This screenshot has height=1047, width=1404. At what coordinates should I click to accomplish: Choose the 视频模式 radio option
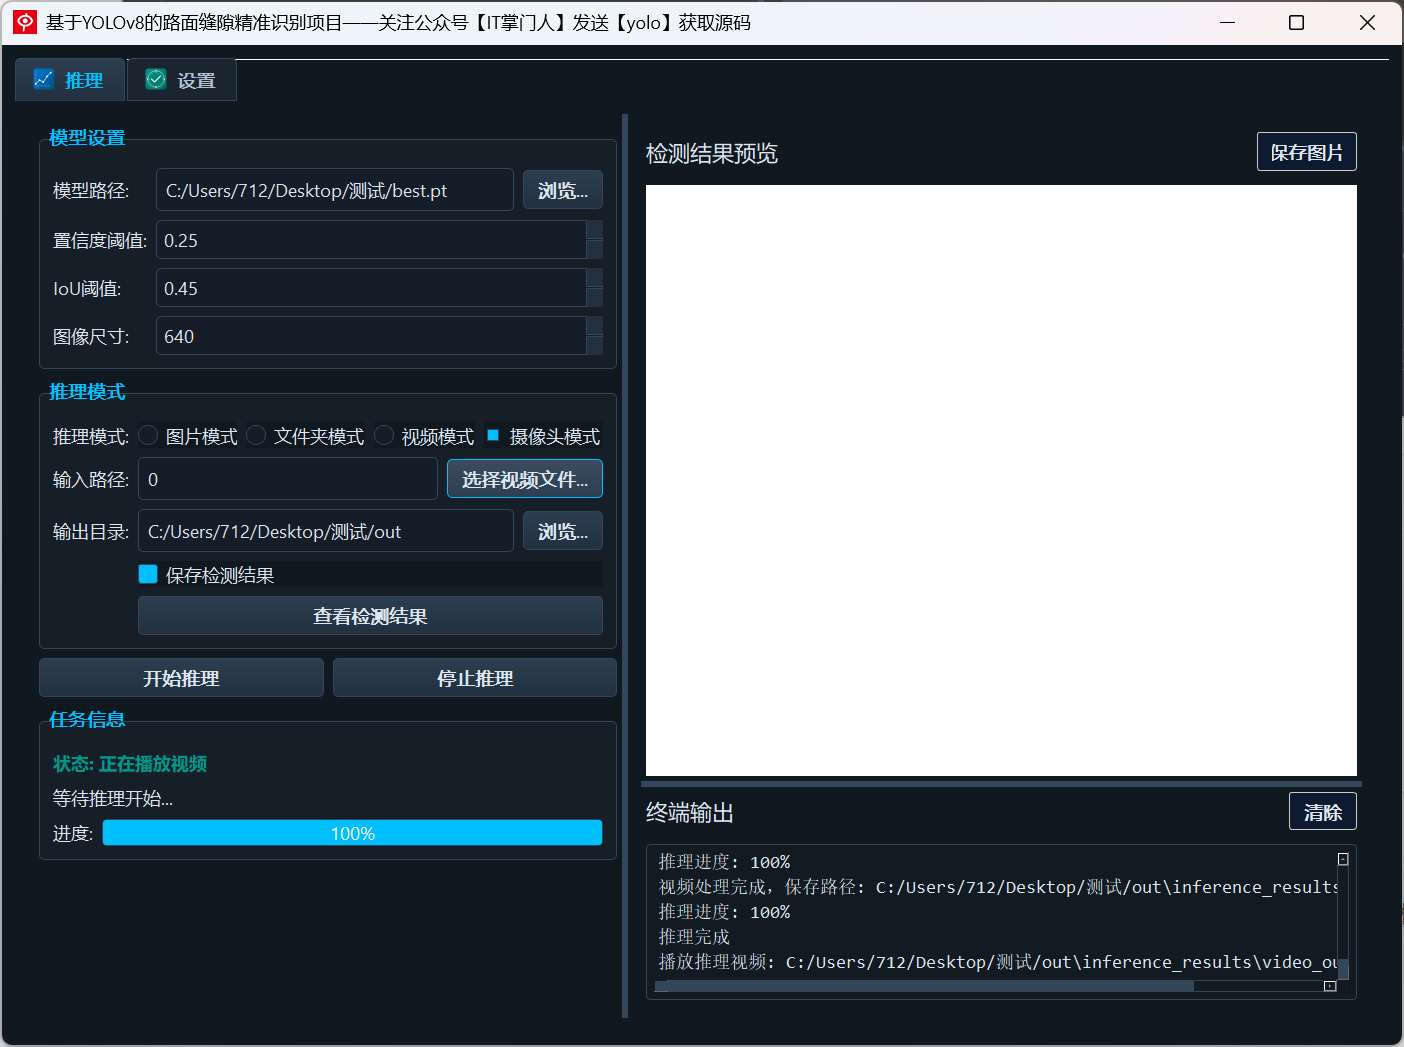click(384, 435)
